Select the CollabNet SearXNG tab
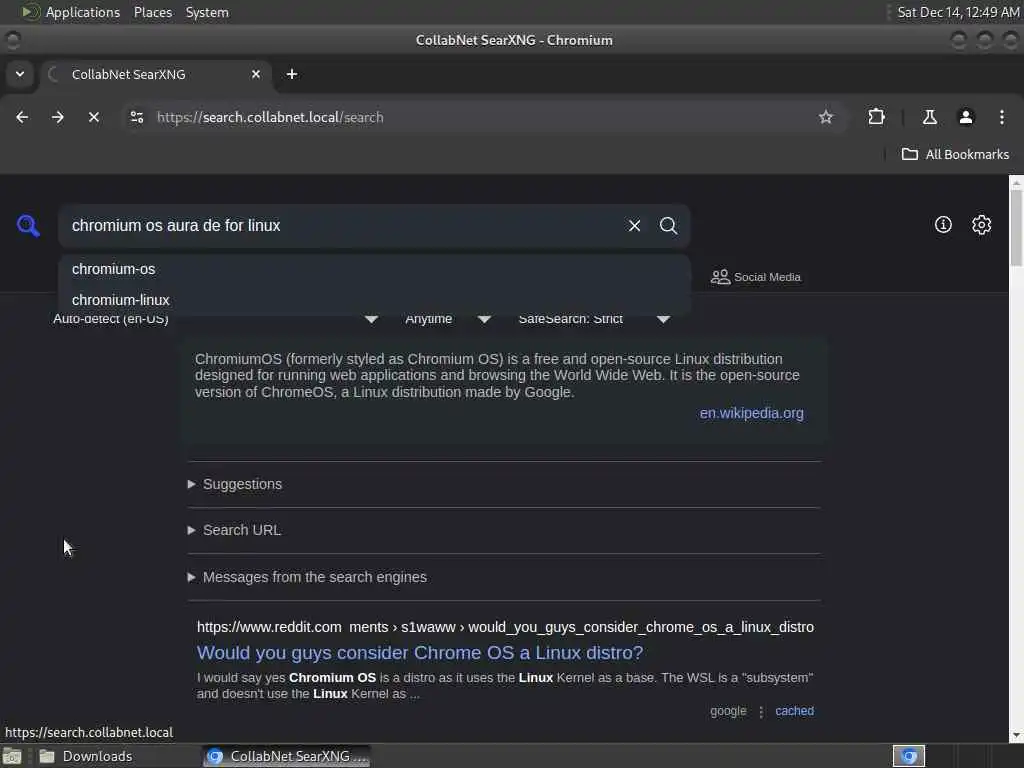This screenshot has width=1024, height=768. click(x=157, y=74)
